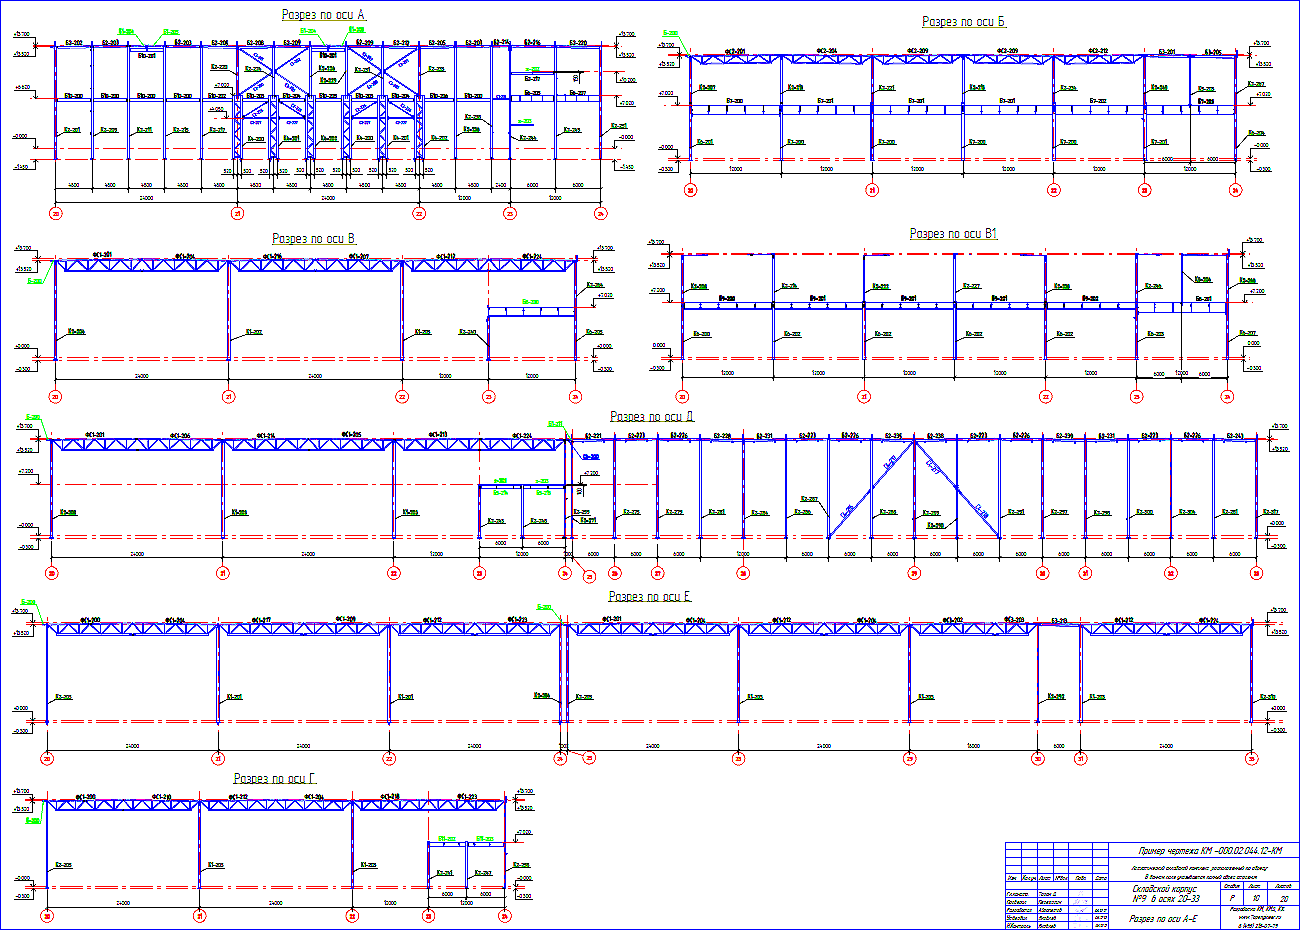Click truss label ФС2-201 in section Б
The width and height of the screenshot is (1300, 930).
(x=735, y=51)
